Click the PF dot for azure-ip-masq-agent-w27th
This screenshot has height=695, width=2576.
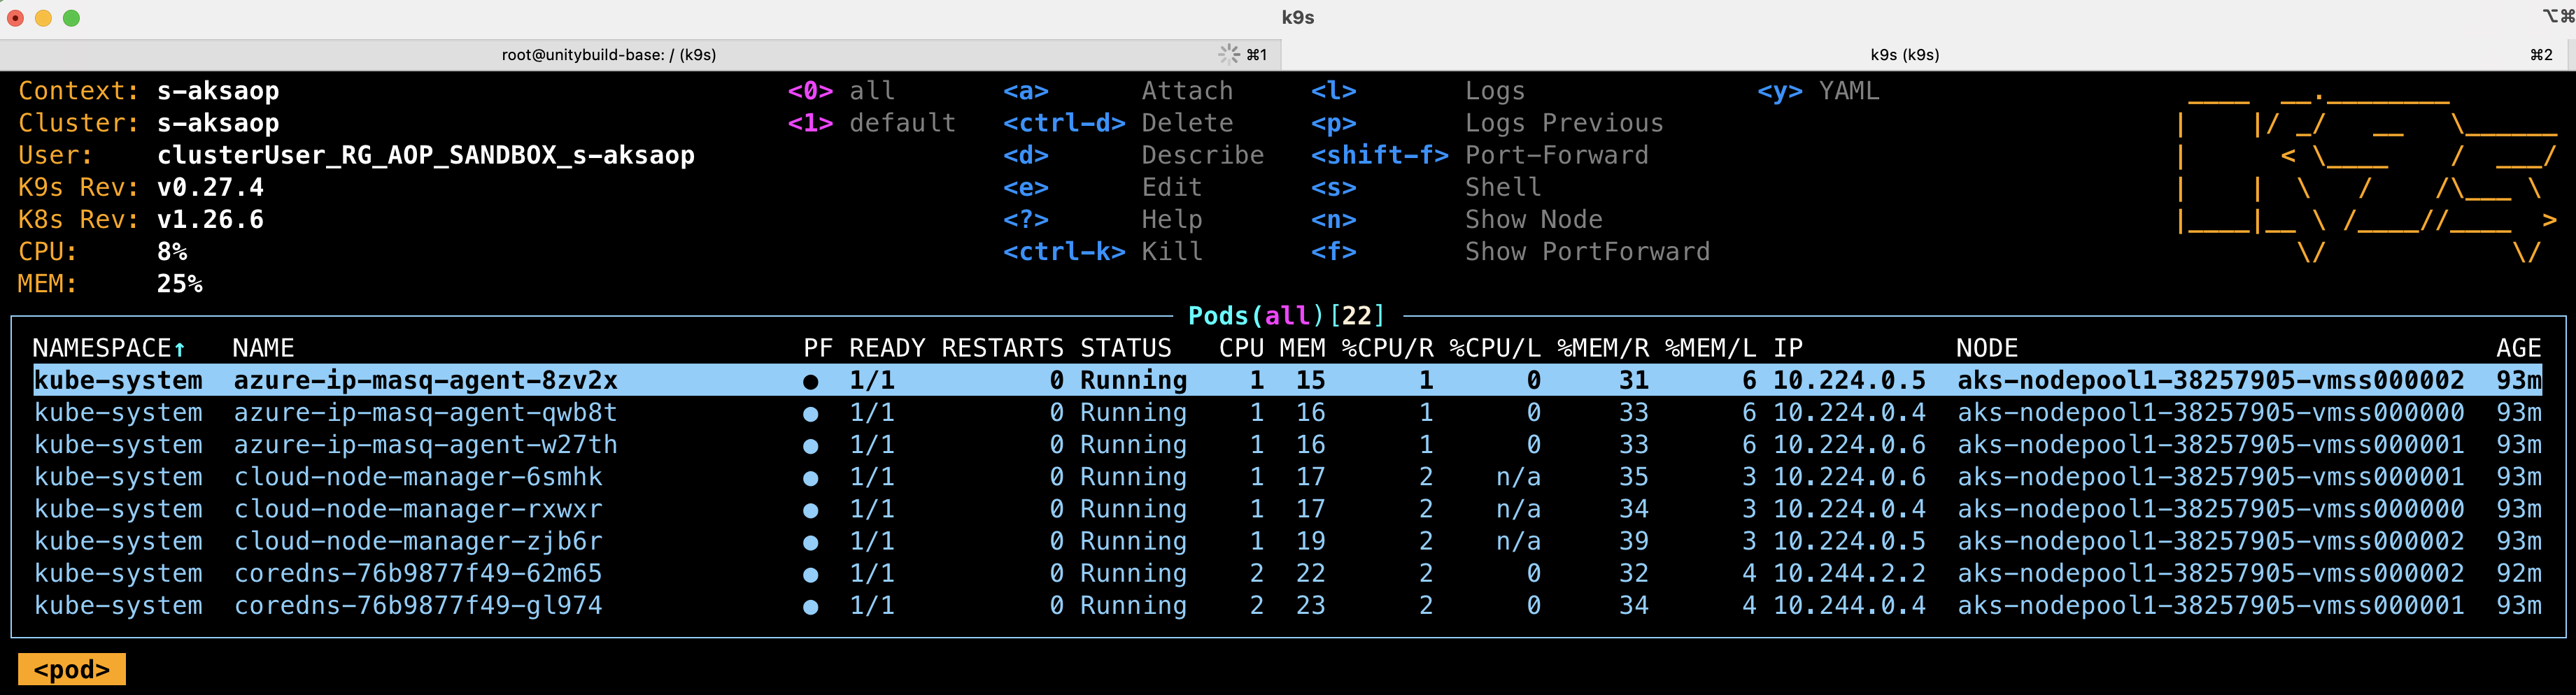click(810, 445)
